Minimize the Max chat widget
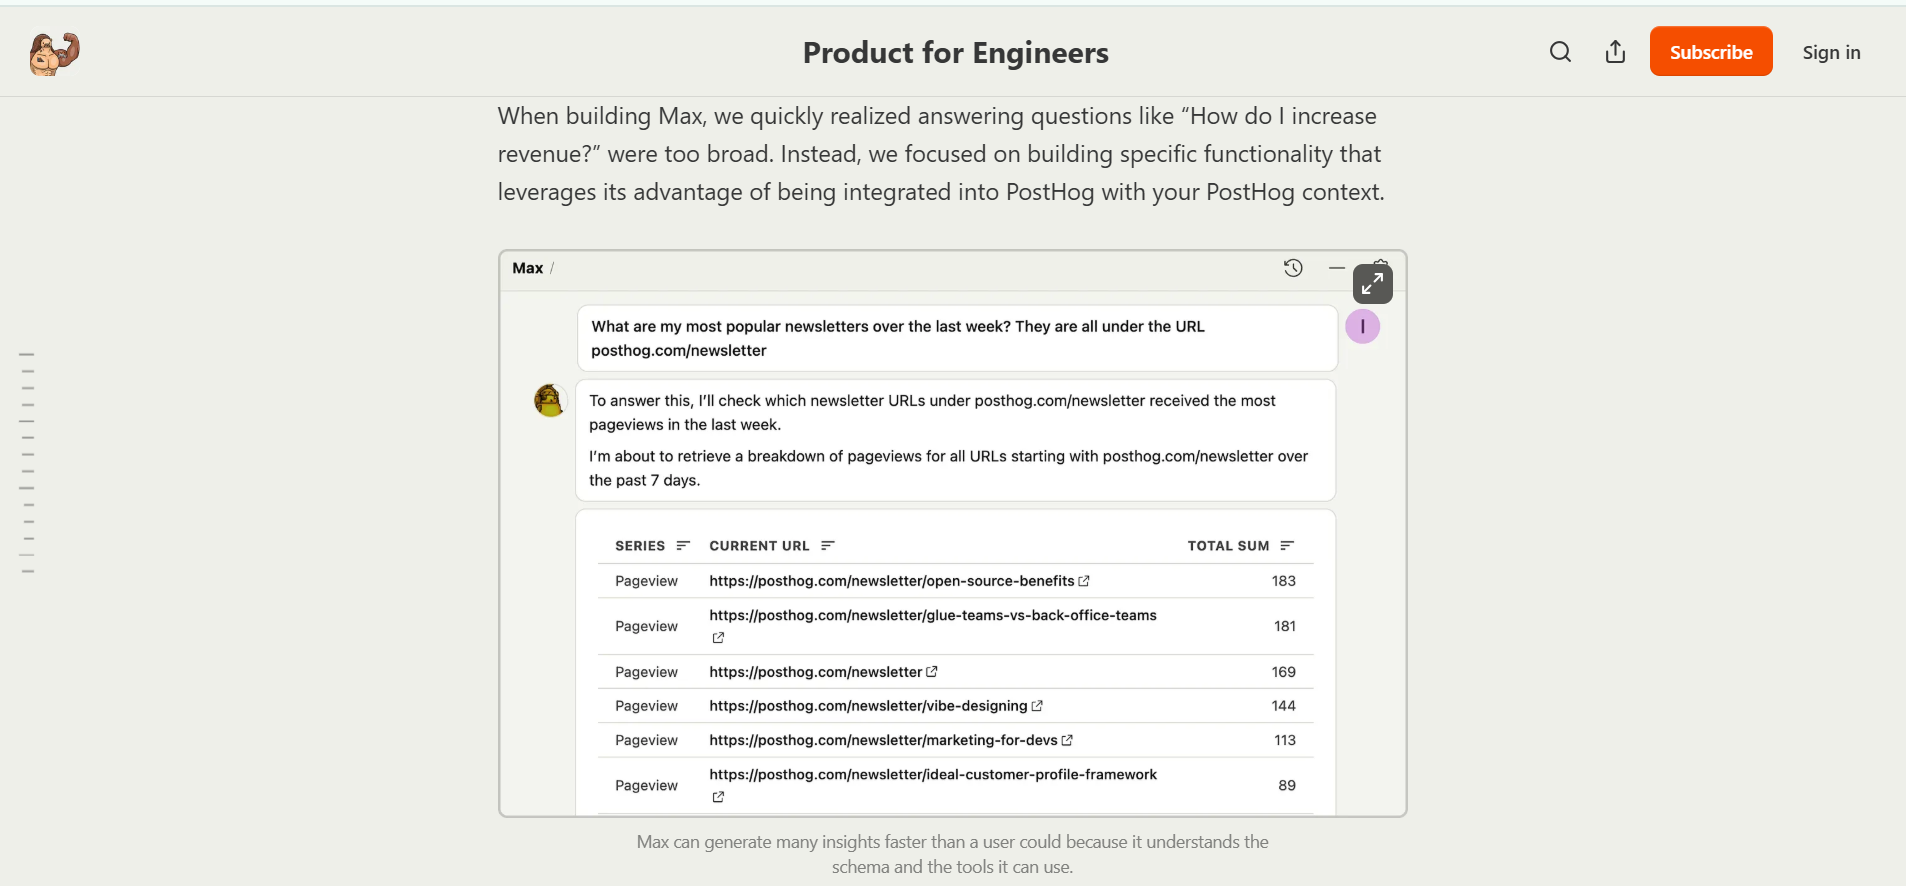This screenshot has width=1906, height=886. [1338, 268]
